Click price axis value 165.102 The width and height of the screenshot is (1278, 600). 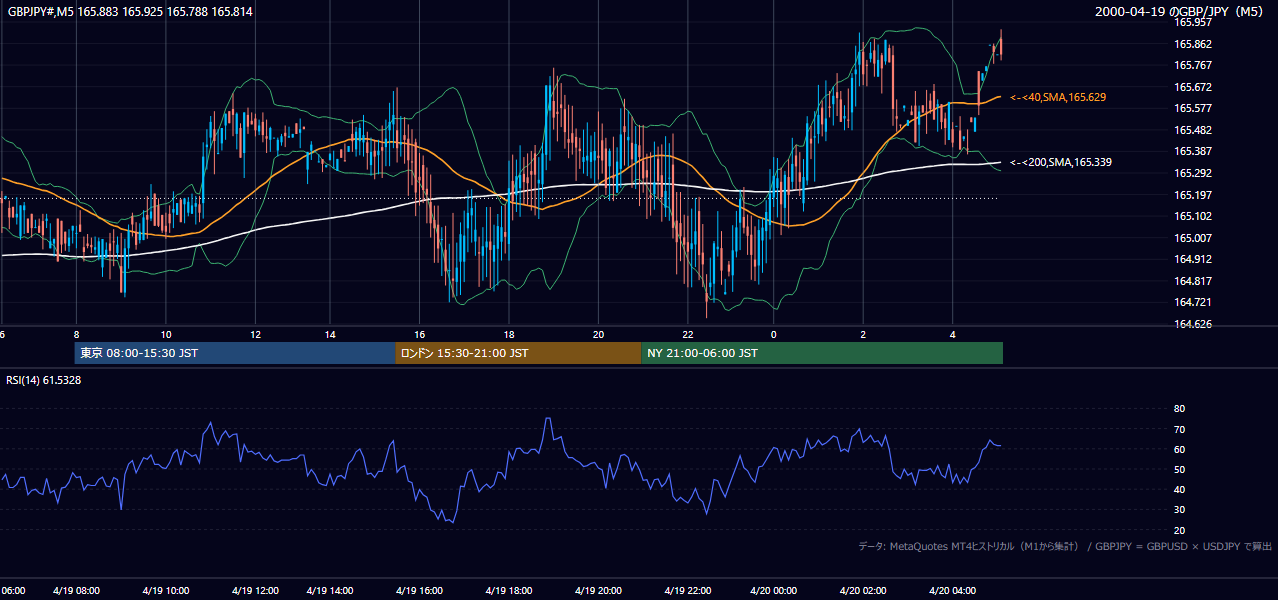1193,216
